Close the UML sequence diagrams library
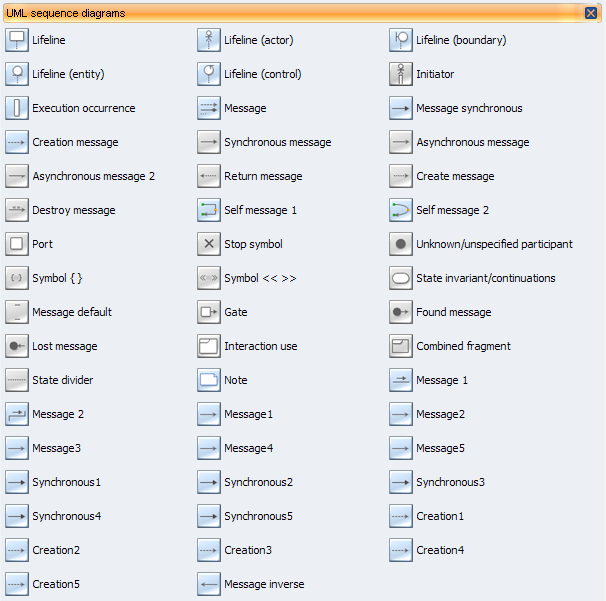Screen dimensions: 606x601 point(591,13)
